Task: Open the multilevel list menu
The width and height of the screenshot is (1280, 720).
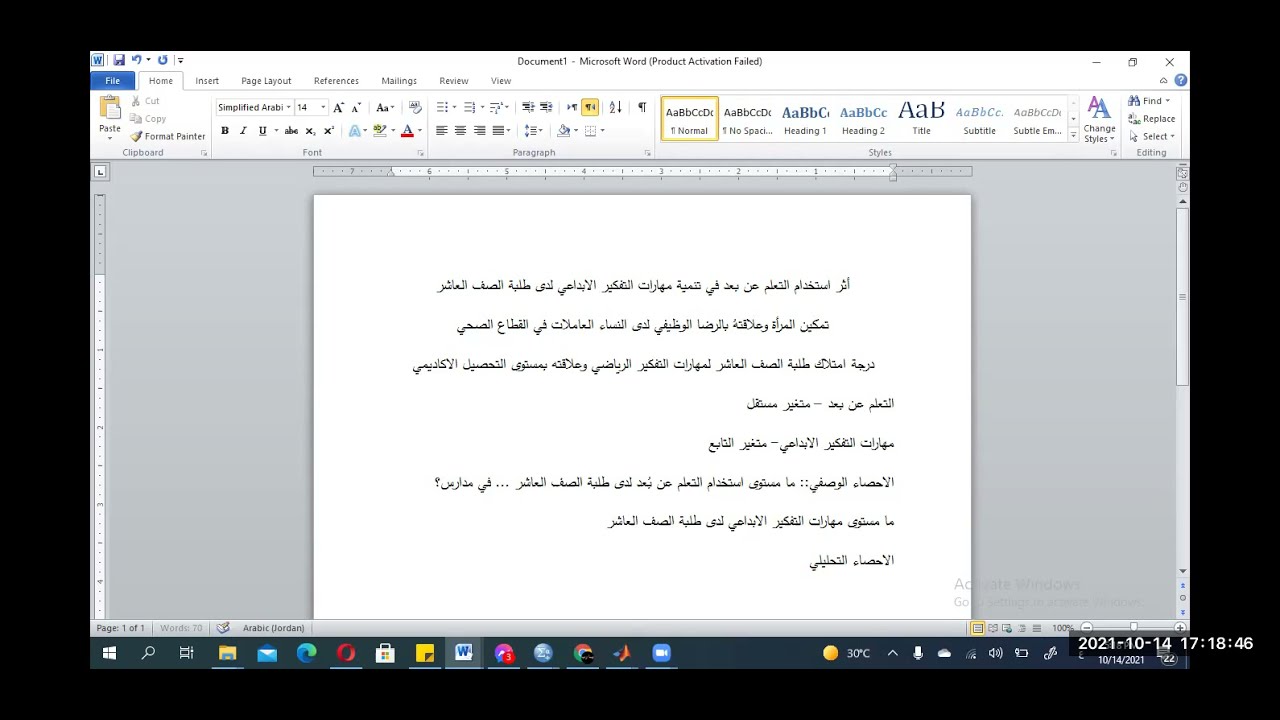Action: pyautogui.click(x=497, y=107)
